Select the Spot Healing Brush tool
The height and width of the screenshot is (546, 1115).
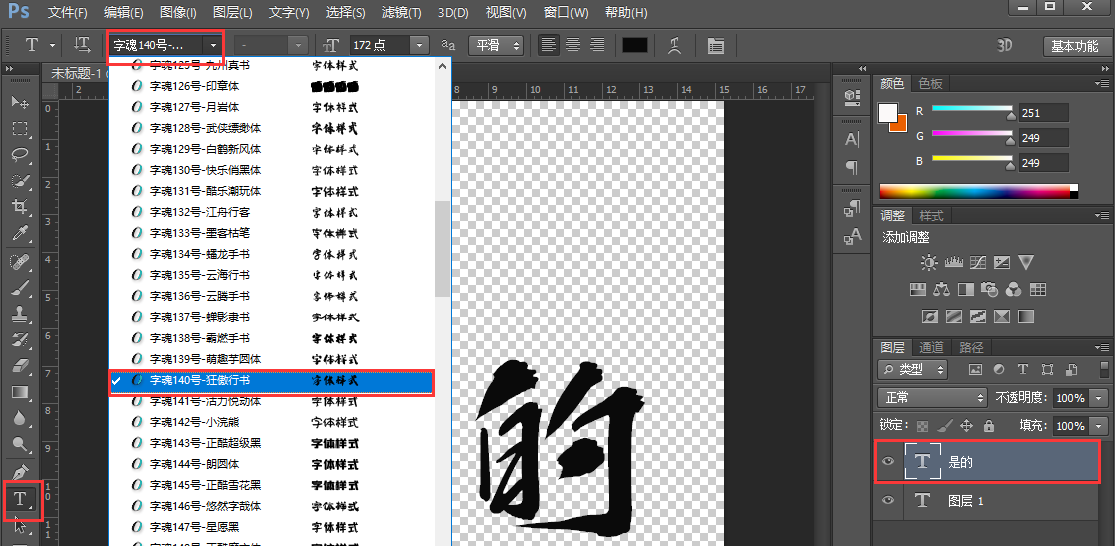coord(20,262)
